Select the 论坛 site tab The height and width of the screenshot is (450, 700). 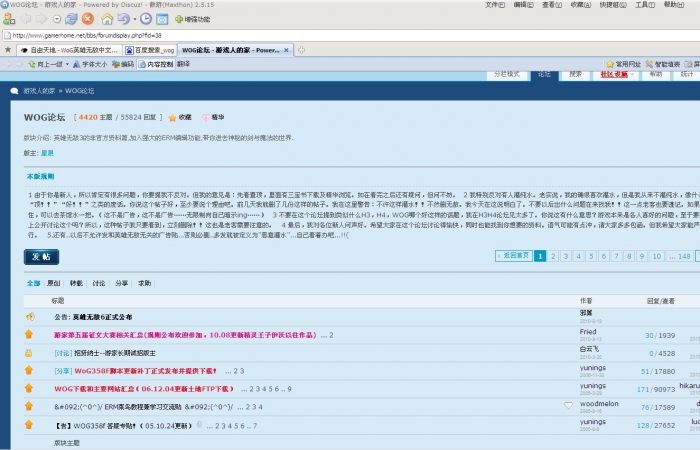[544, 75]
